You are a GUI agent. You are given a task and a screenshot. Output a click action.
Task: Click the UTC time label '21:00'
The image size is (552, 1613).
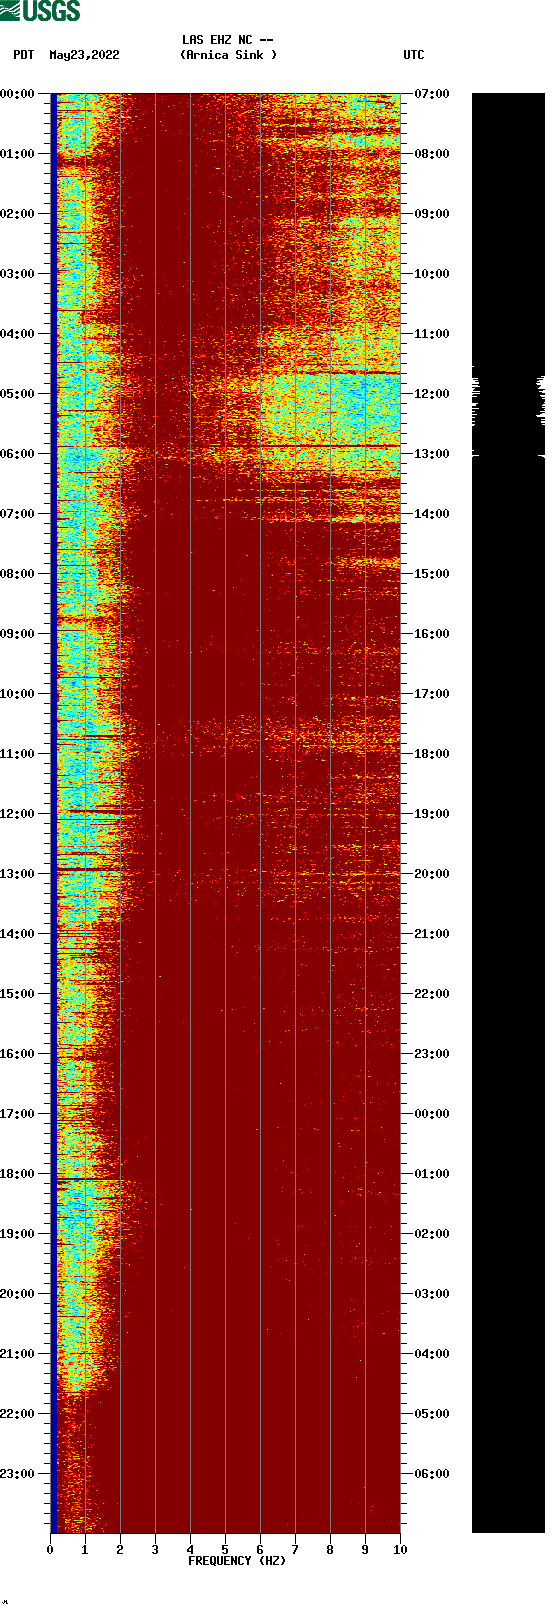(x=432, y=934)
